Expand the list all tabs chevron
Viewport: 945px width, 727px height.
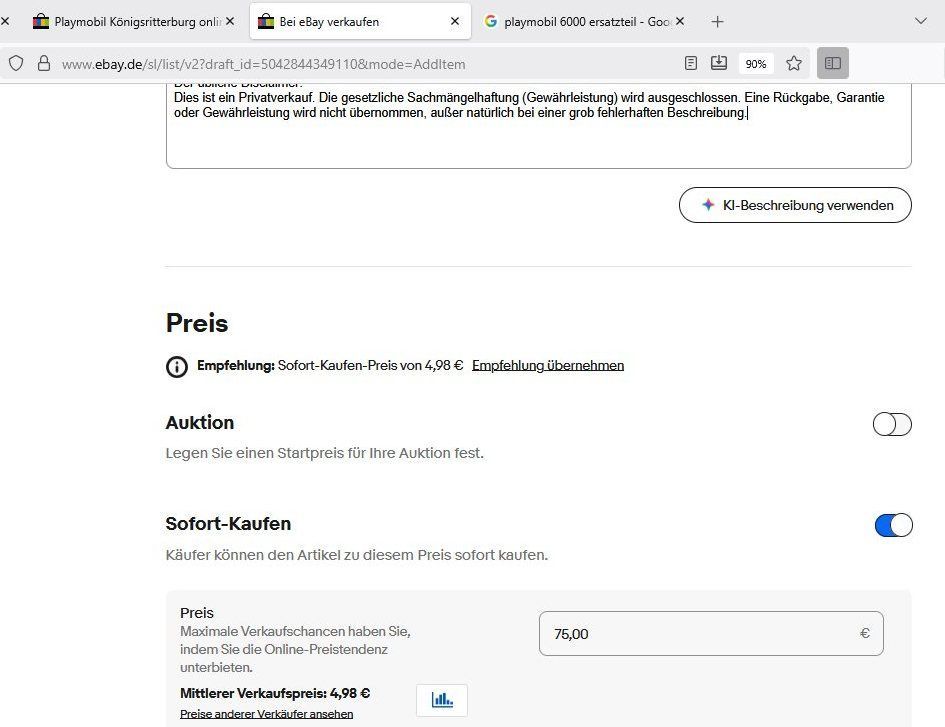pyautogui.click(x=921, y=21)
